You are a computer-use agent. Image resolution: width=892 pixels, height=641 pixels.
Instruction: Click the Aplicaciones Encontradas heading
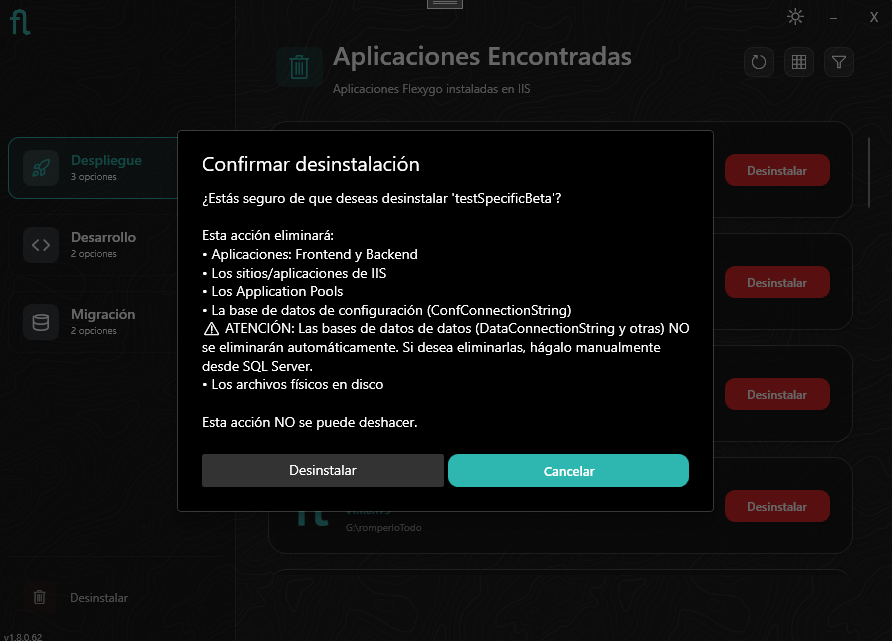point(482,56)
